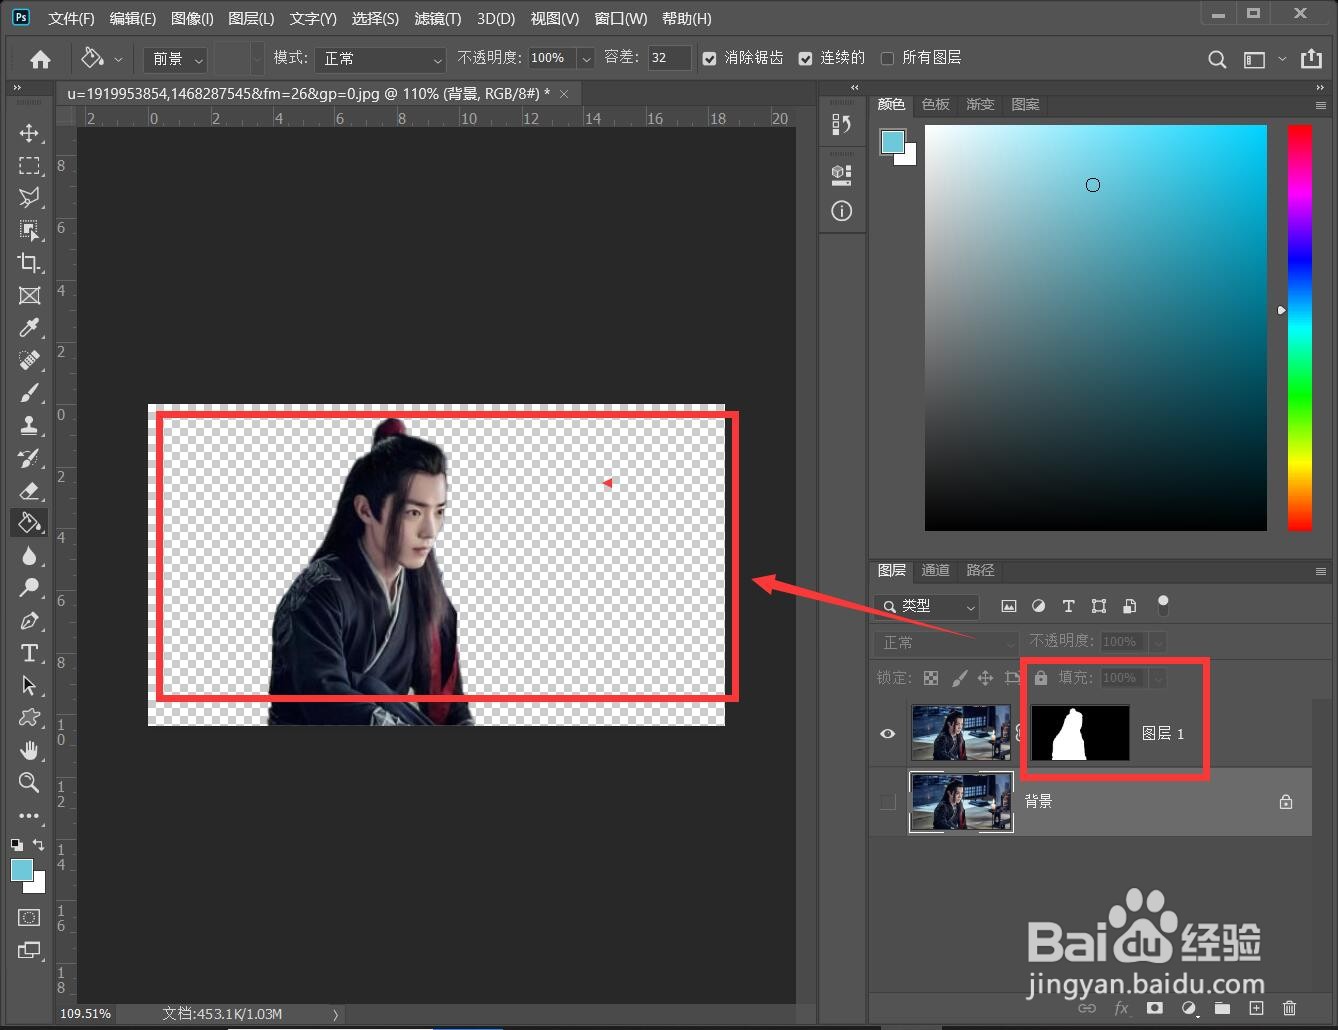The height and width of the screenshot is (1030, 1338).
Task: Select the Crop tool
Action: [29, 263]
